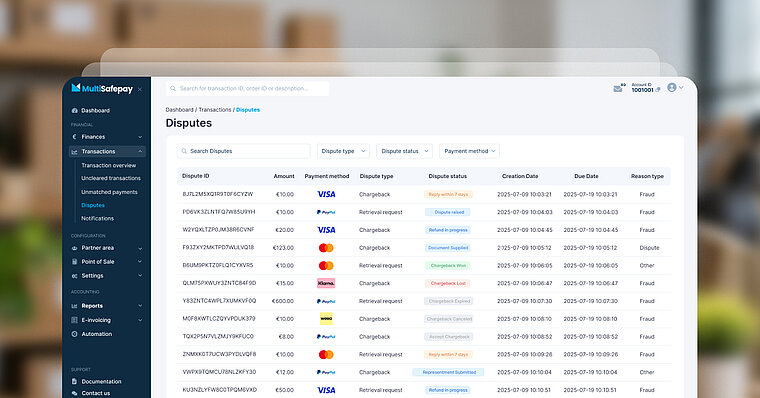The height and width of the screenshot is (398, 760).
Task: Click the Automation icon
Action: pos(75,334)
